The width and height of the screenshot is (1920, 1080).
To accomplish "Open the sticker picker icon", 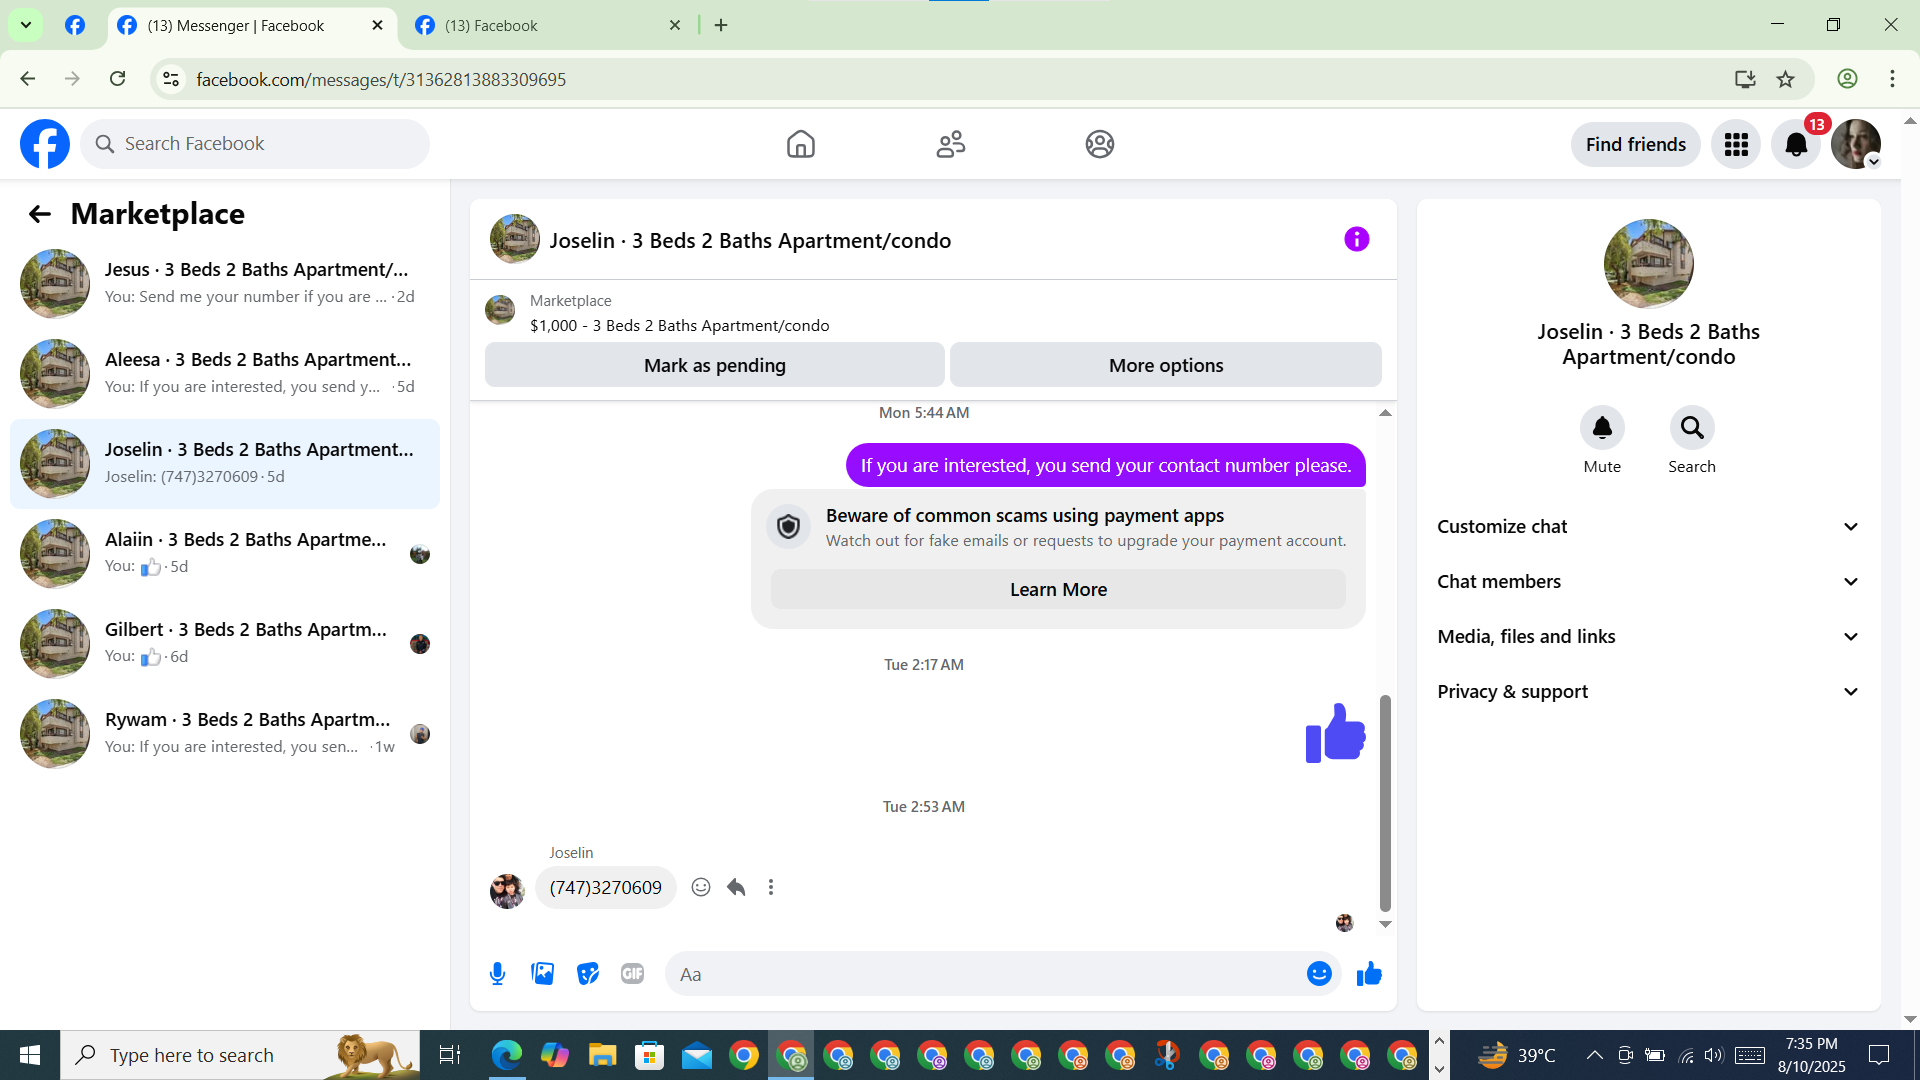I will pos(587,974).
